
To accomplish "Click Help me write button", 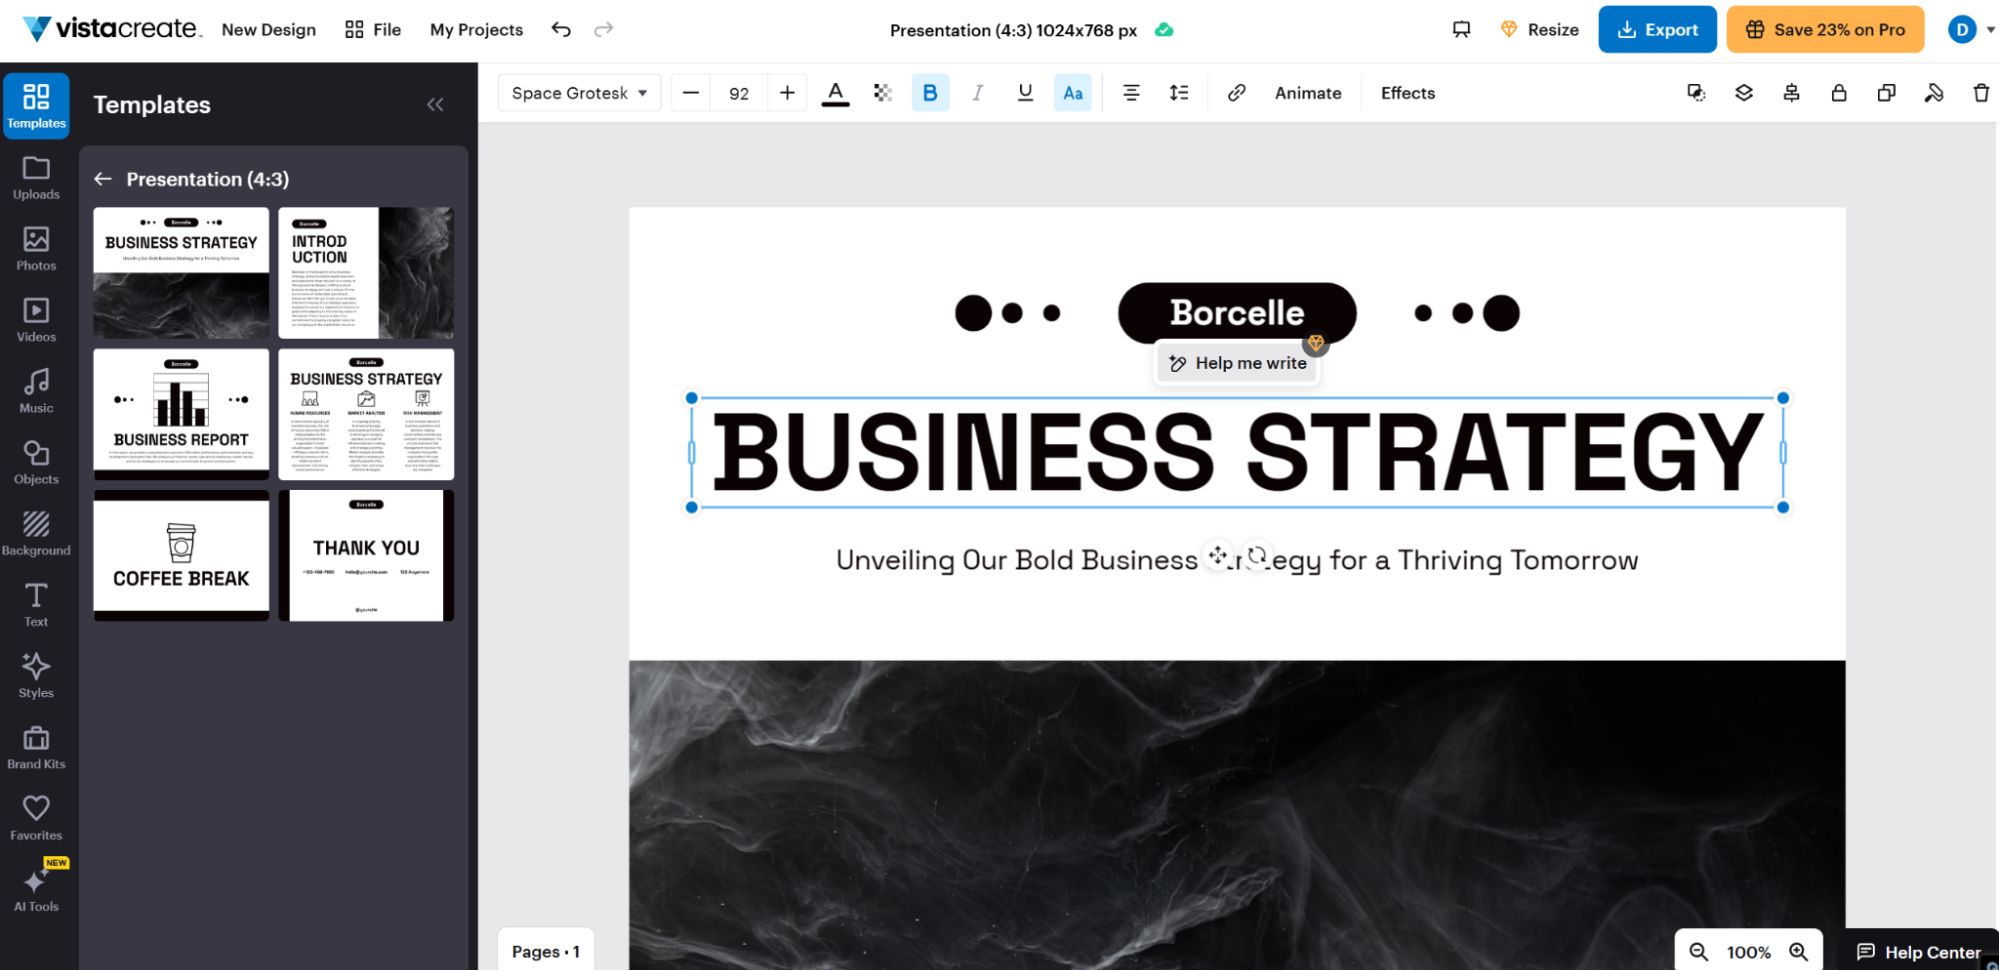I will pyautogui.click(x=1238, y=363).
